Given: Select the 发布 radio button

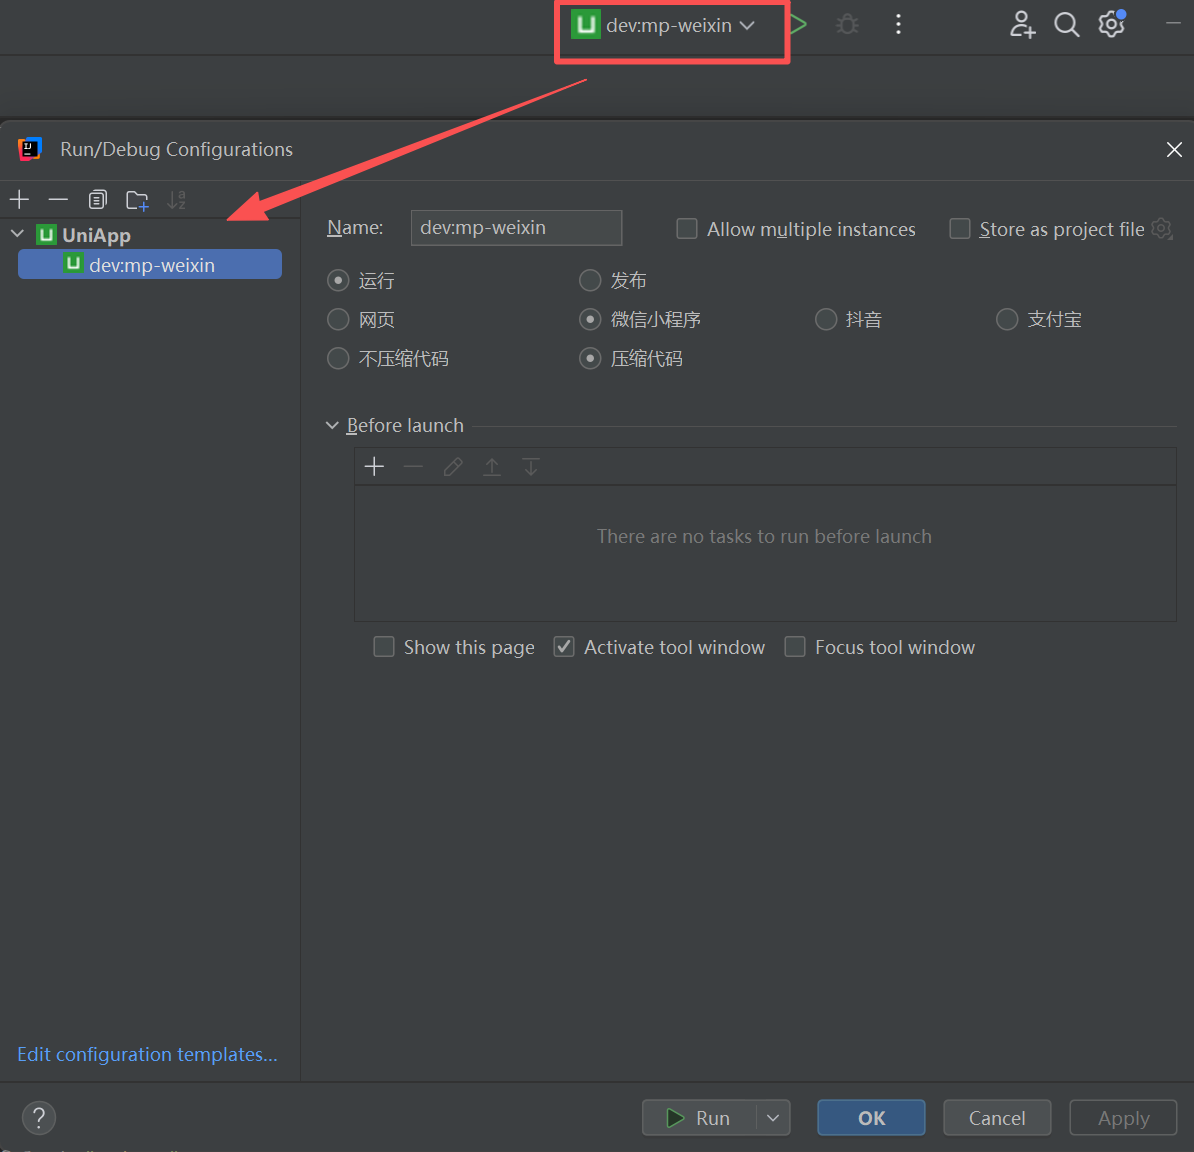Looking at the screenshot, I should [x=590, y=280].
